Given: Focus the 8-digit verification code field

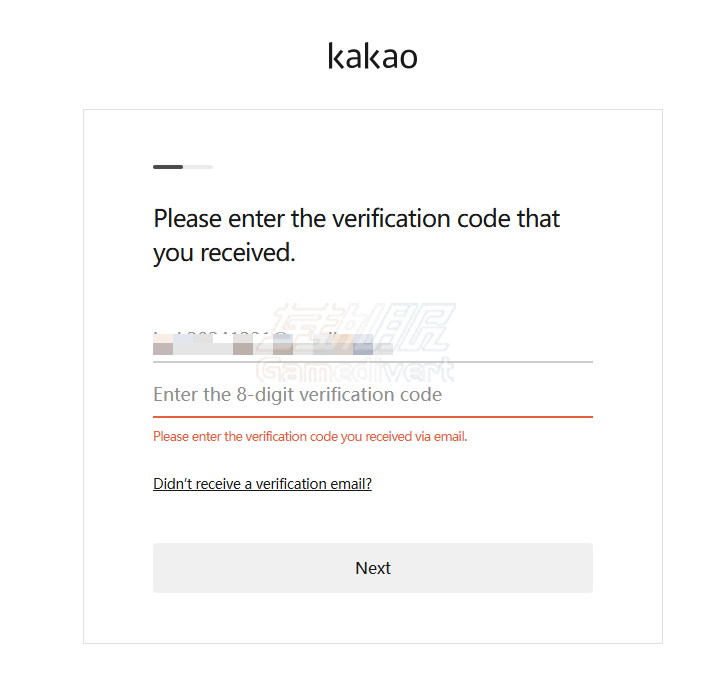Looking at the screenshot, I should (372, 395).
